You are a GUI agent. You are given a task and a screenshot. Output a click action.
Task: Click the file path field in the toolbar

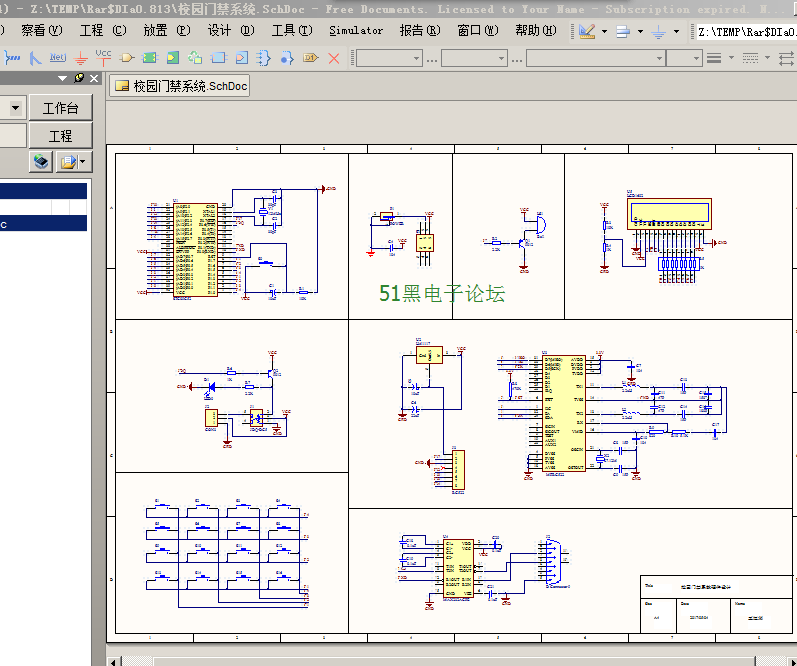[746, 31]
